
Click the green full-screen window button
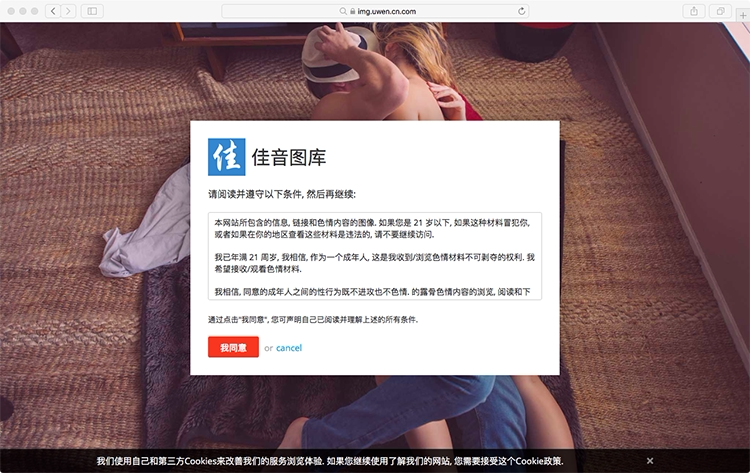(34, 11)
